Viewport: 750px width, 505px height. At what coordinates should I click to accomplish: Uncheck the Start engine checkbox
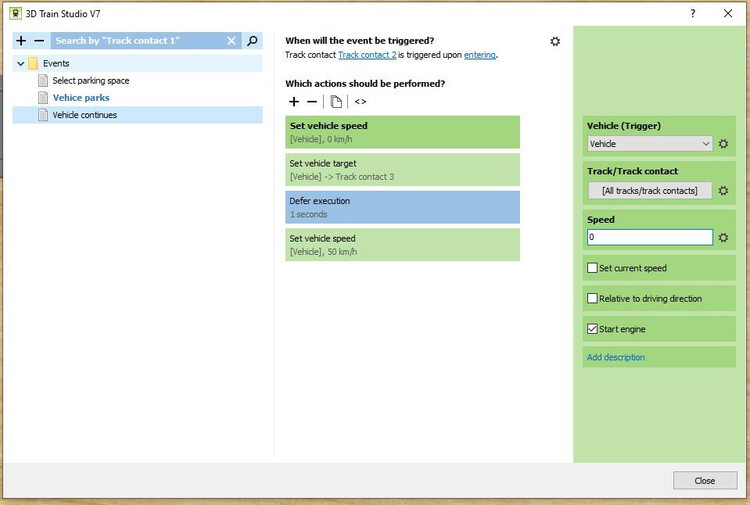592,329
